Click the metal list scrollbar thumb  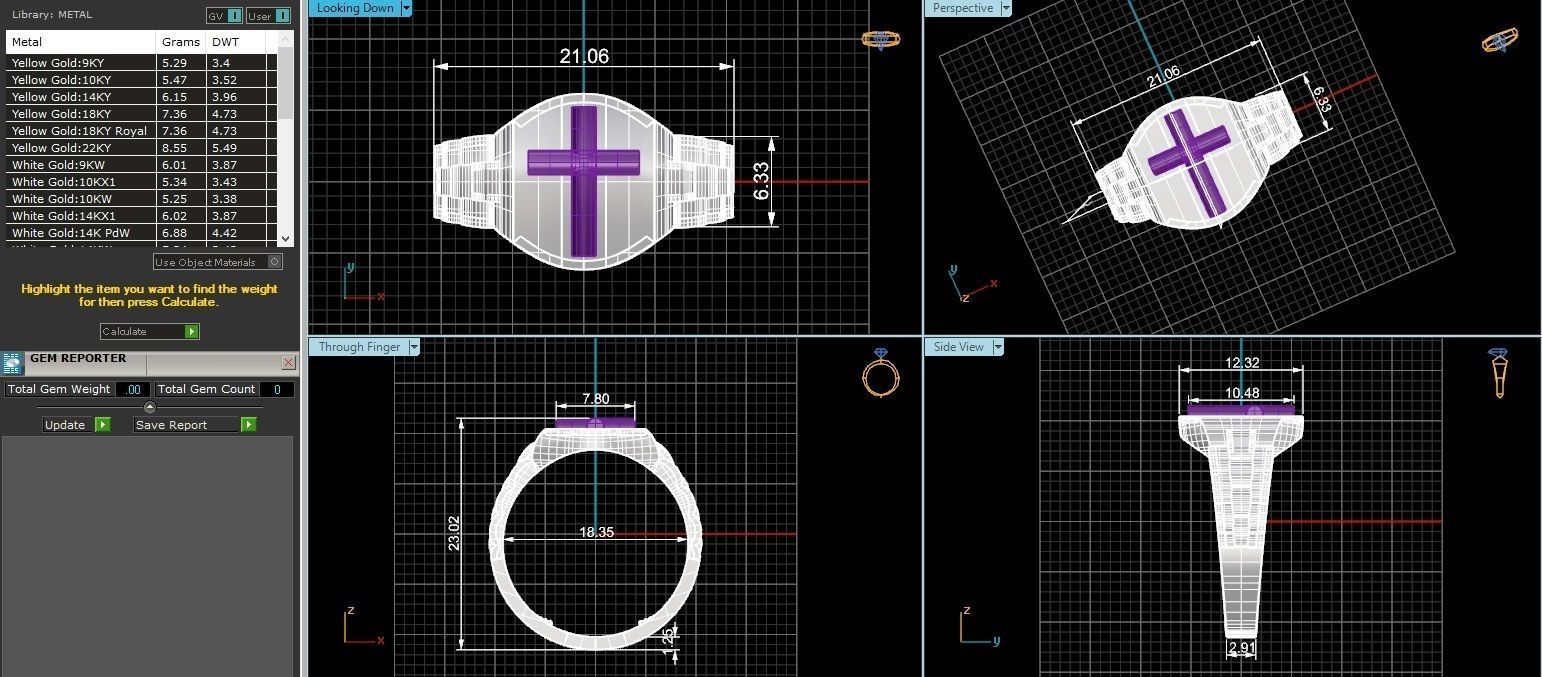(286, 83)
